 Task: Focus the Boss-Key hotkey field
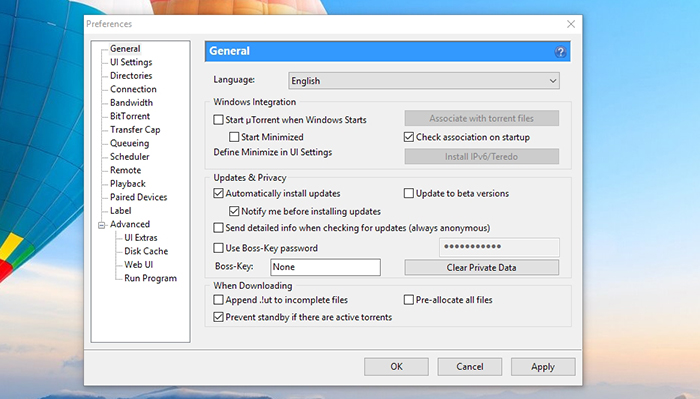tap(325, 267)
